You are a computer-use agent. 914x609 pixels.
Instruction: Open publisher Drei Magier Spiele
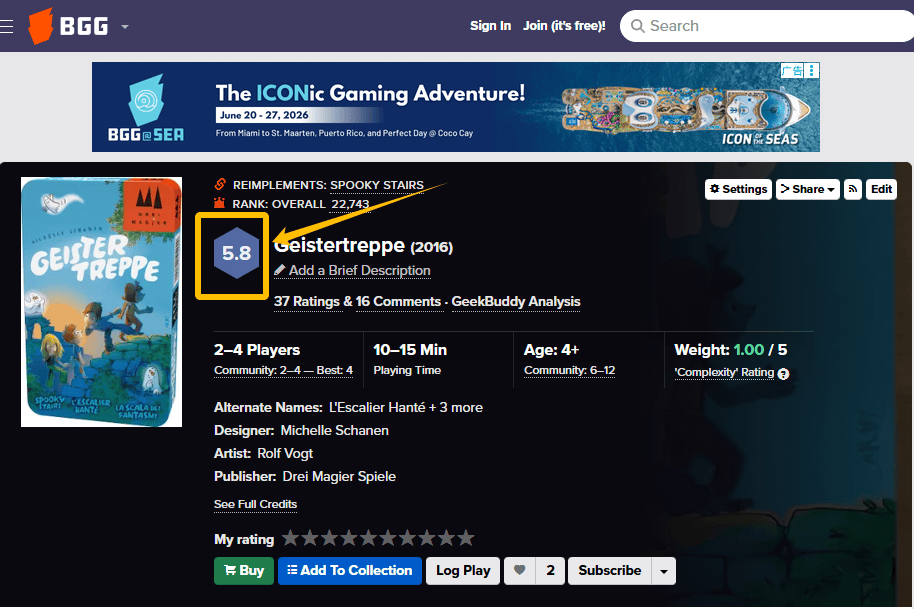point(339,477)
